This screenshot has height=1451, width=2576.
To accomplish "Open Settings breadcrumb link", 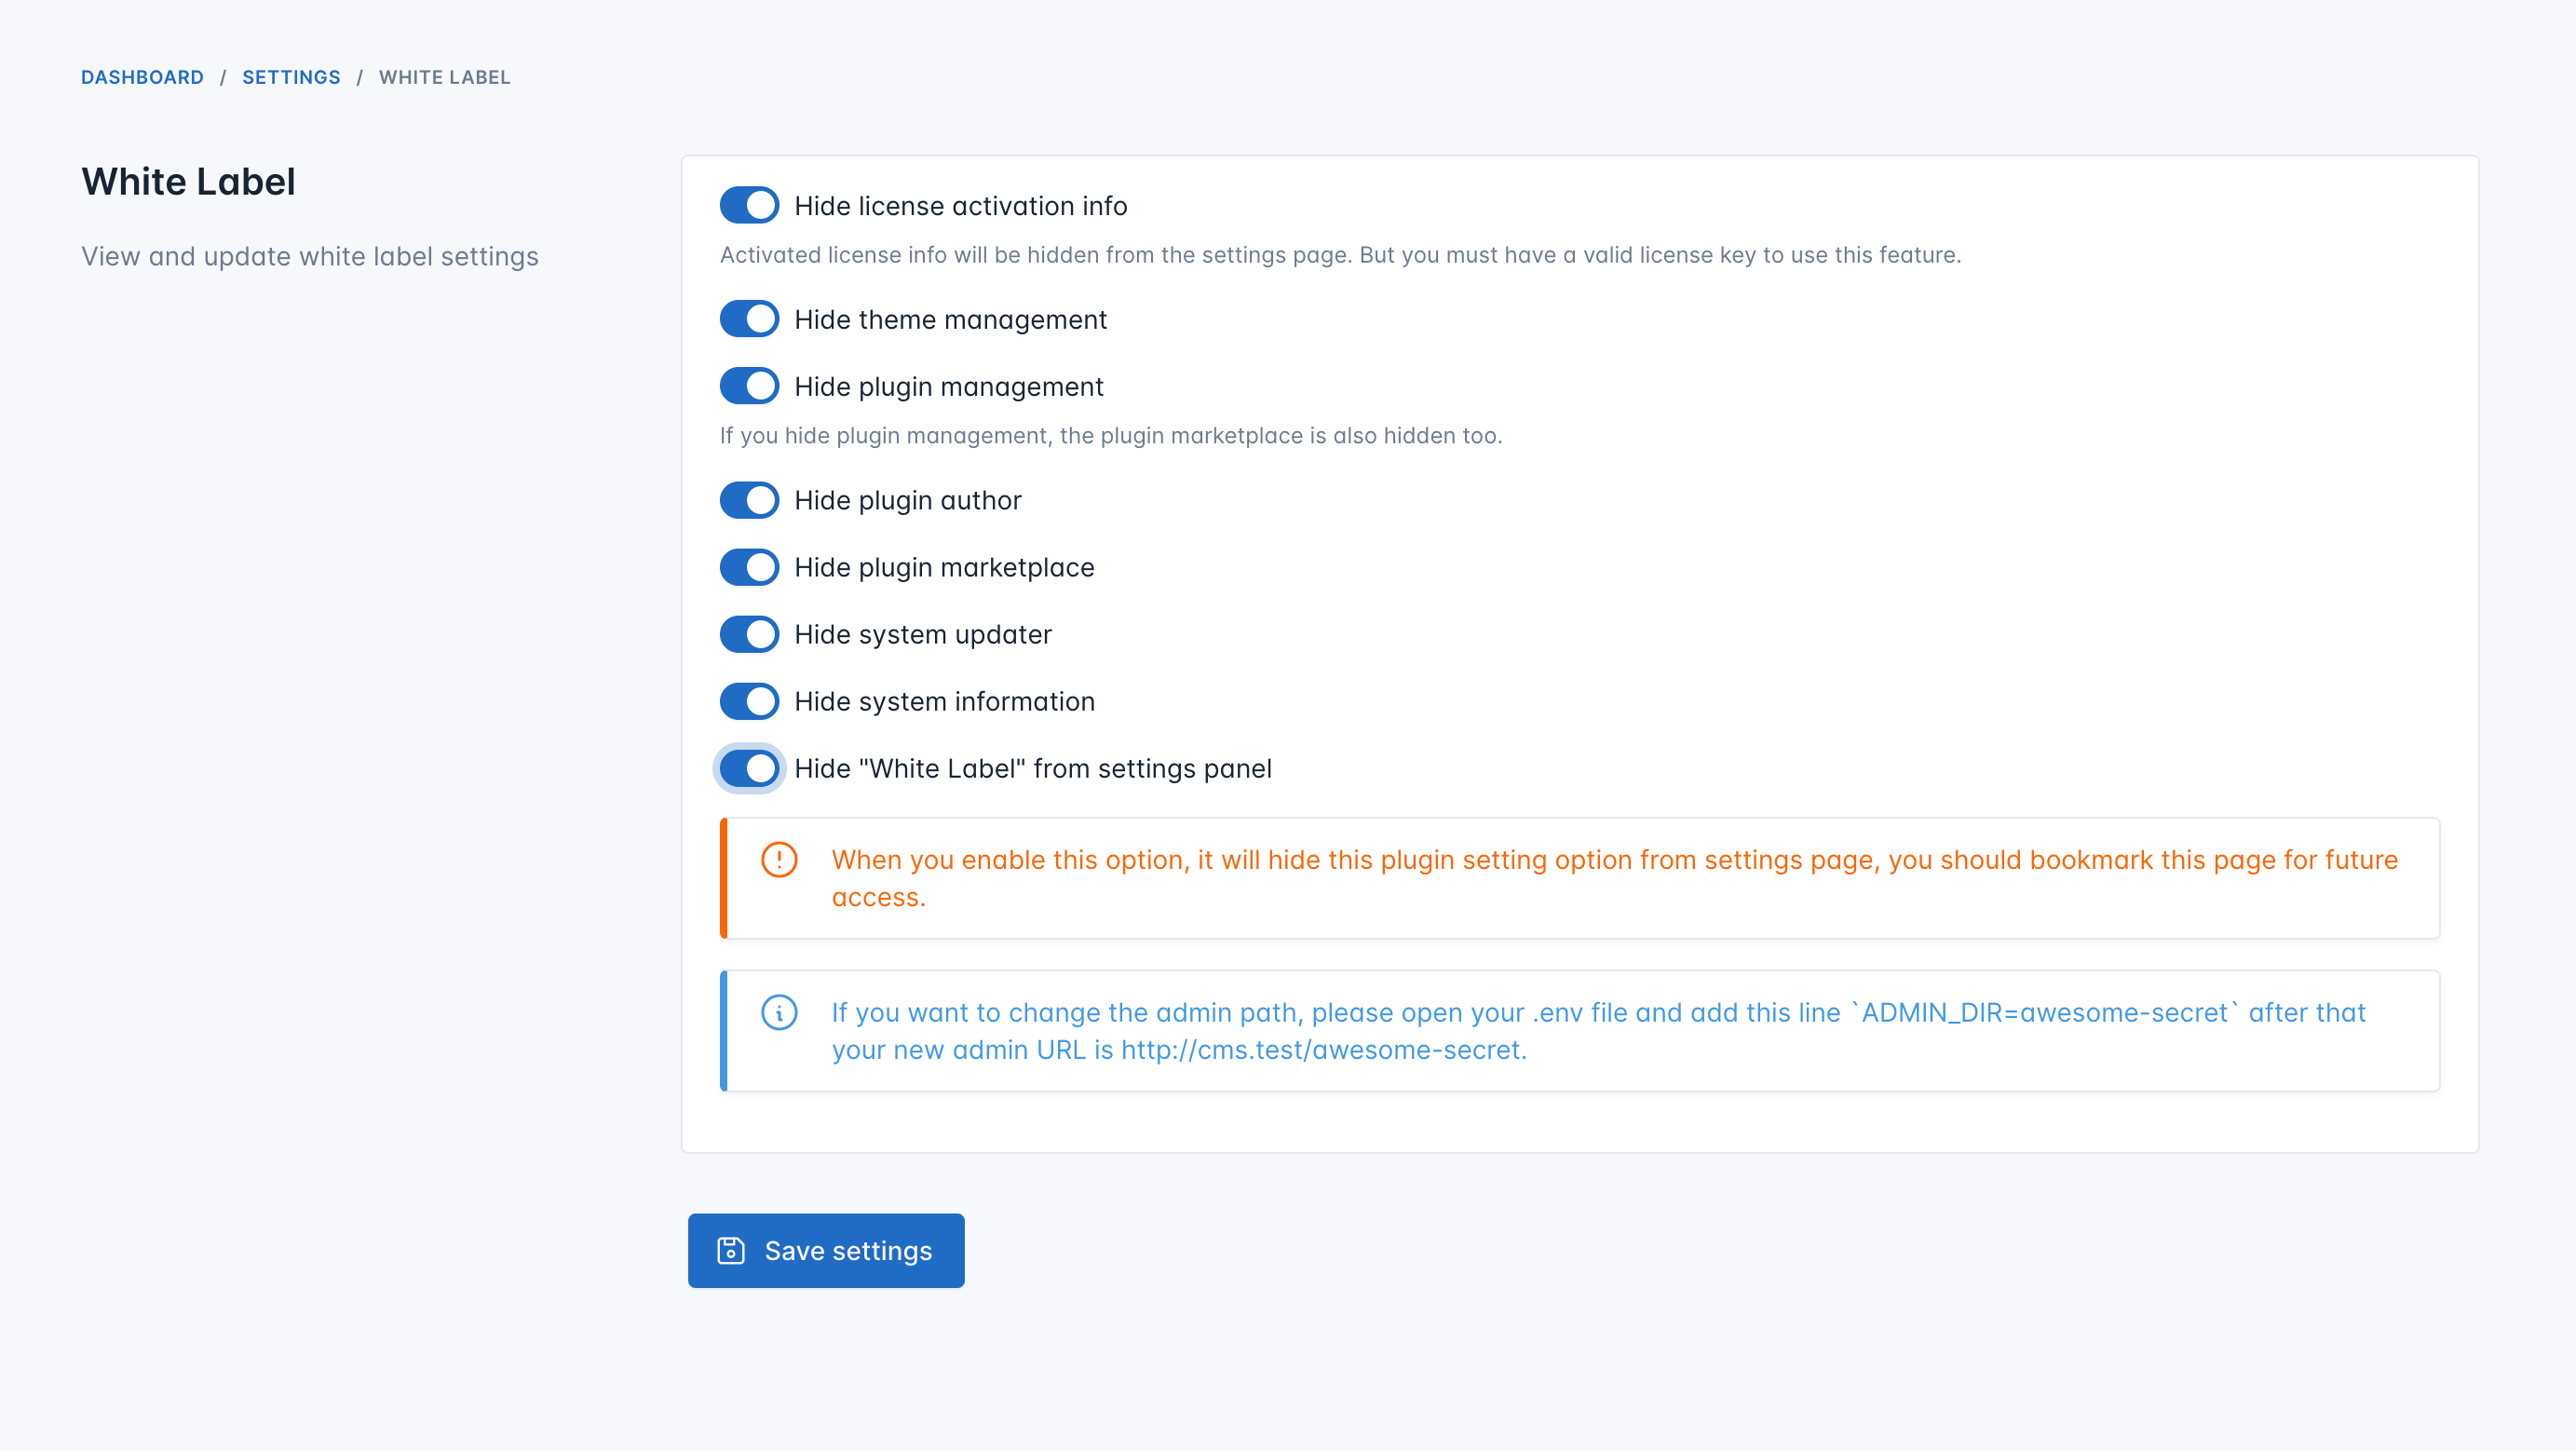I will coord(291,77).
